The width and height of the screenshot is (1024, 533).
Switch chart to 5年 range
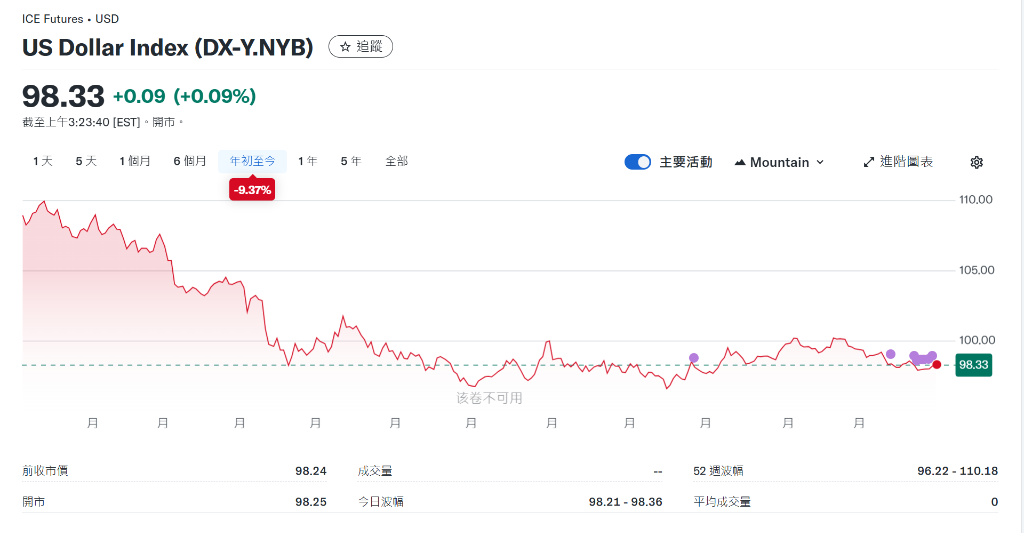tap(350, 161)
